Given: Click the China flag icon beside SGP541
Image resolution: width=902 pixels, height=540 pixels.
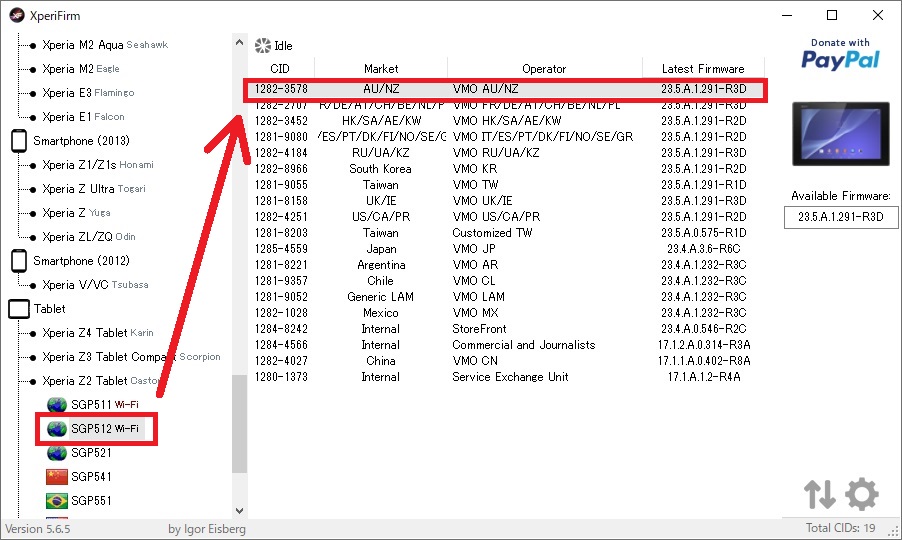Looking at the screenshot, I should click(57, 477).
